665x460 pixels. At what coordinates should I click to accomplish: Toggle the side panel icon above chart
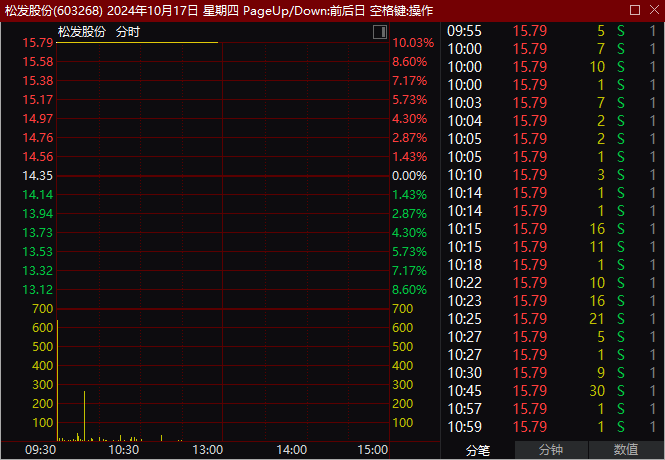(379, 32)
